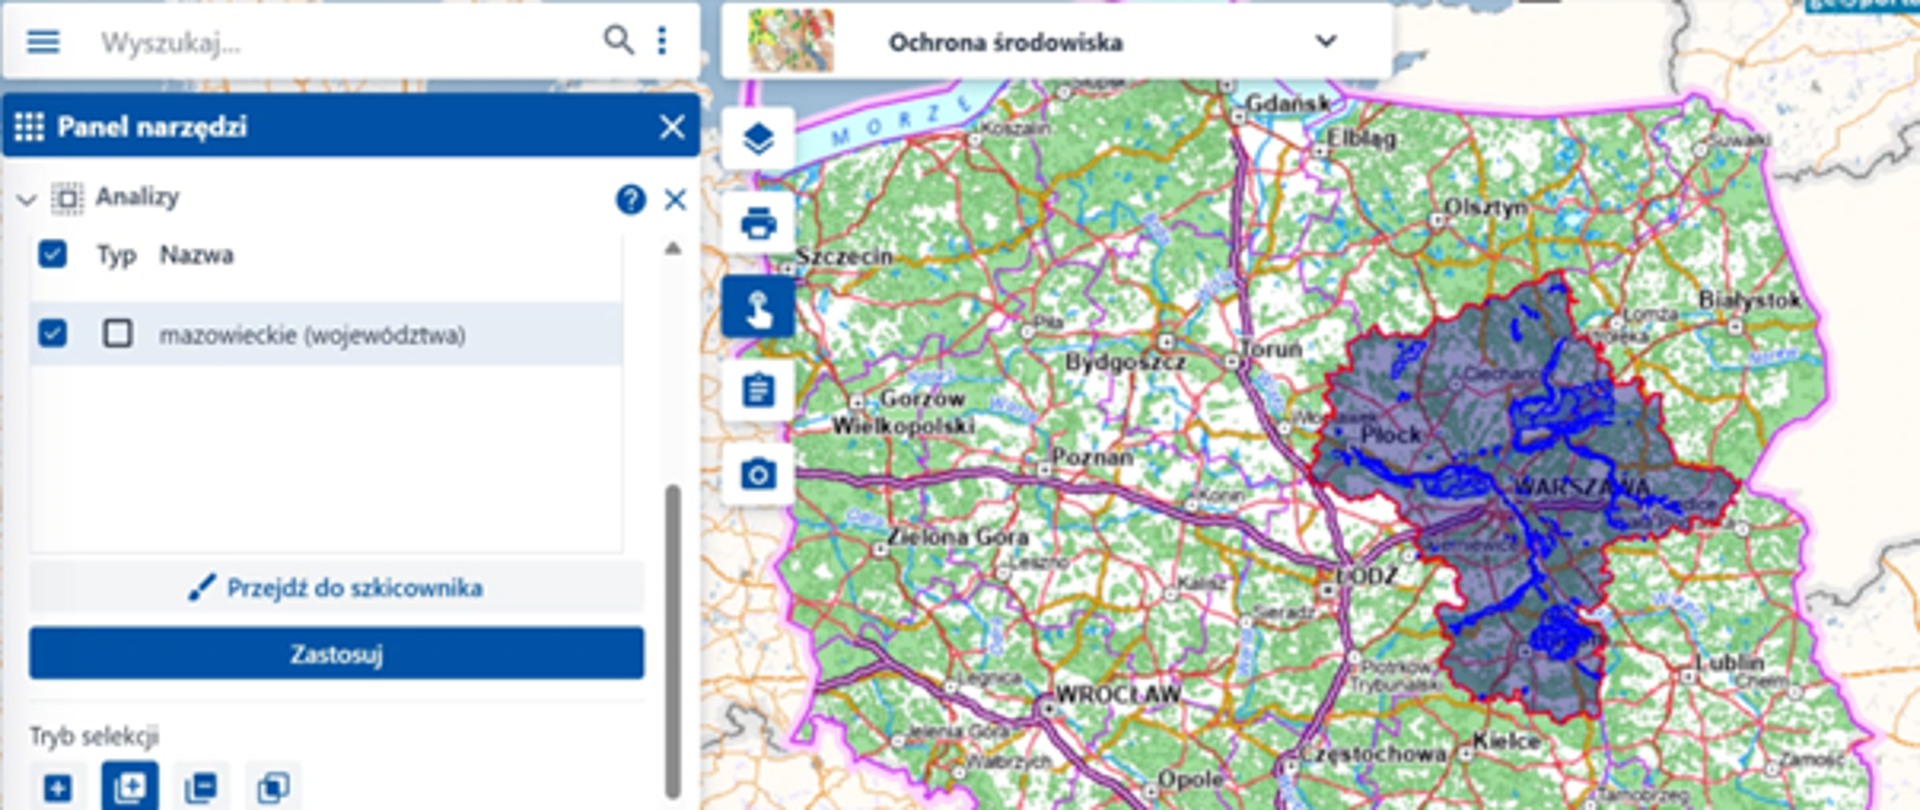The height and width of the screenshot is (810, 1920).
Task: Click Przejdź do szkicownika link
Action: coord(336,588)
